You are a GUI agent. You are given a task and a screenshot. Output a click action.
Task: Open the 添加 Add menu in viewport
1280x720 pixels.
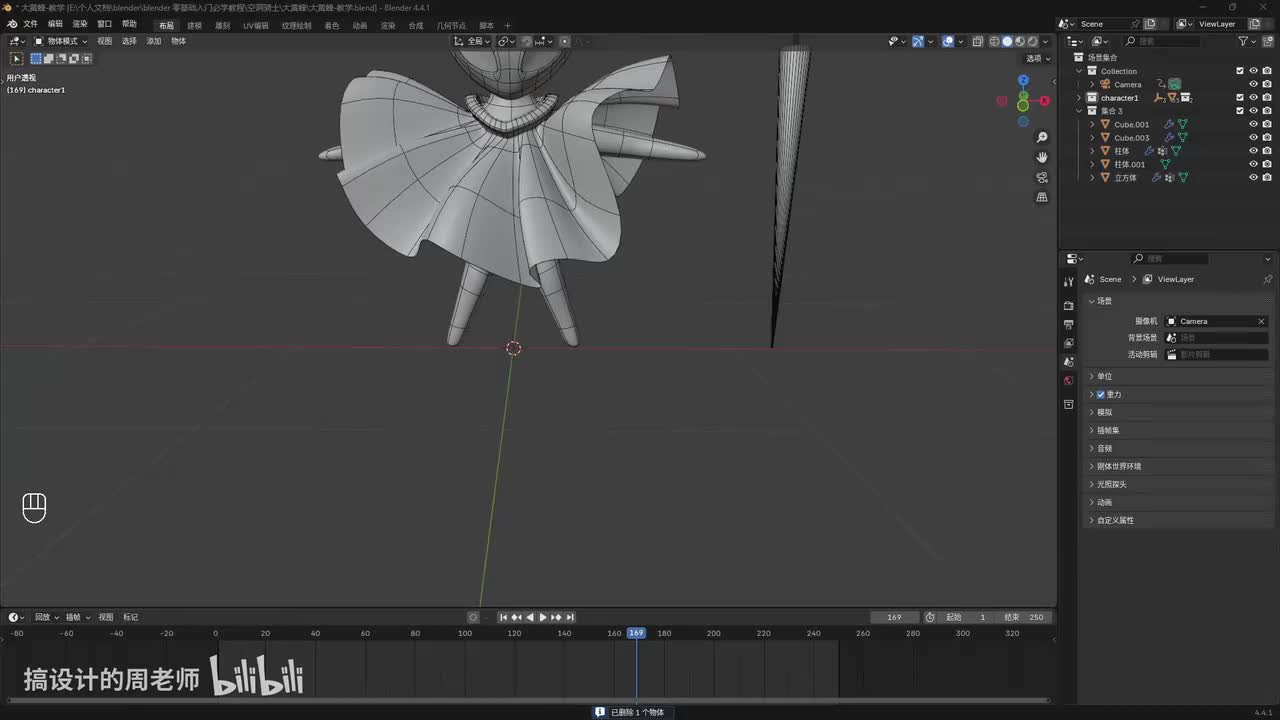(154, 41)
